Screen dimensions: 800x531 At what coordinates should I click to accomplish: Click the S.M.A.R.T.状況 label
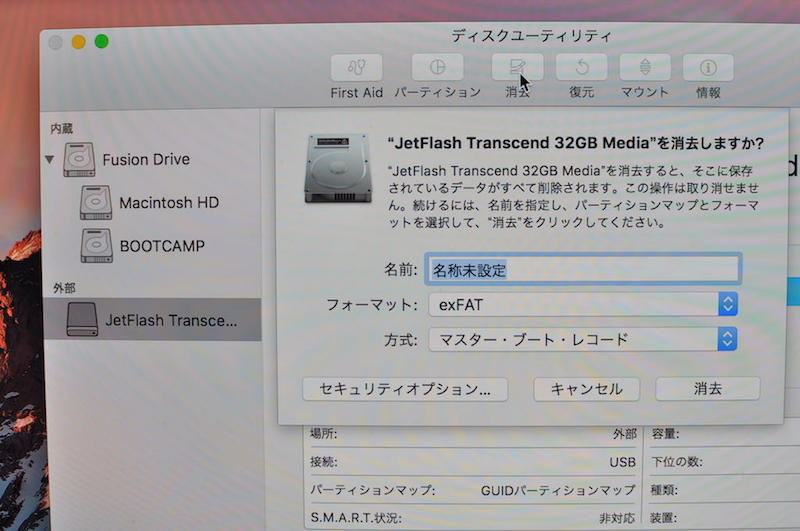pyautogui.click(x=356, y=518)
